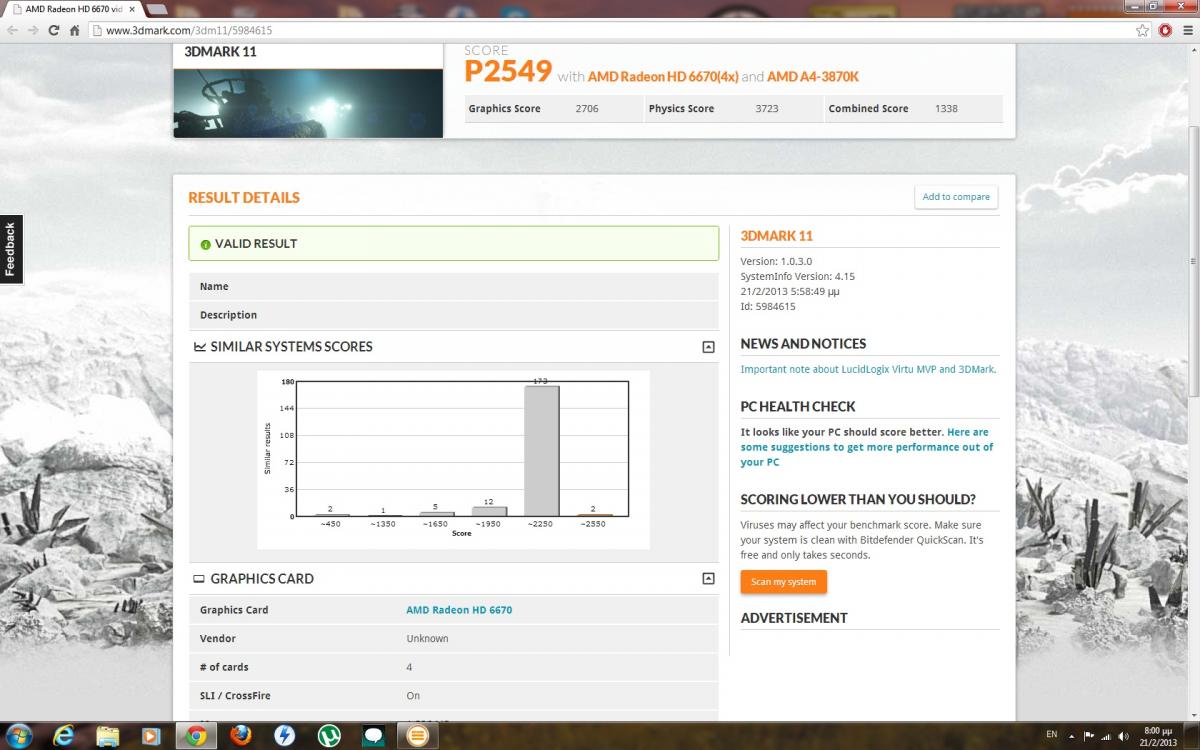Open PC performance suggestions link
This screenshot has width=1200, height=750.
(x=865, y=447)
